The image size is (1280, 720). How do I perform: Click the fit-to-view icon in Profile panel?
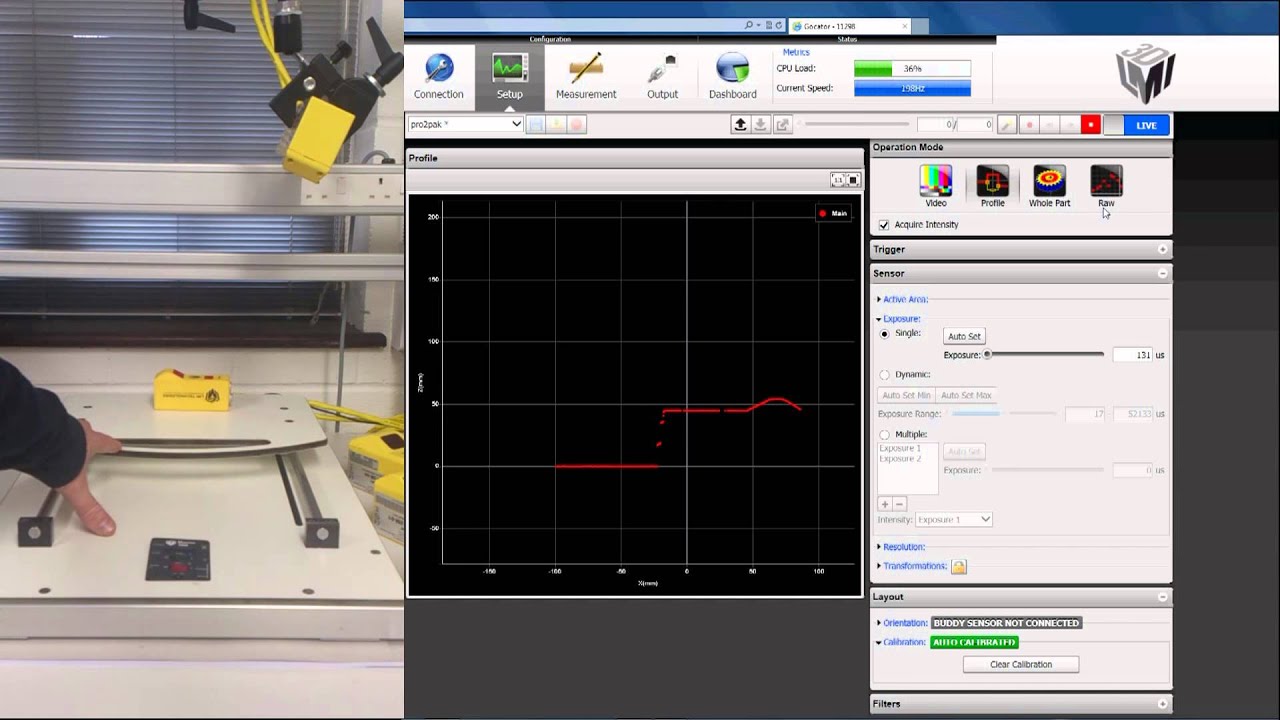pyautogui.click(x=853, y=180)
